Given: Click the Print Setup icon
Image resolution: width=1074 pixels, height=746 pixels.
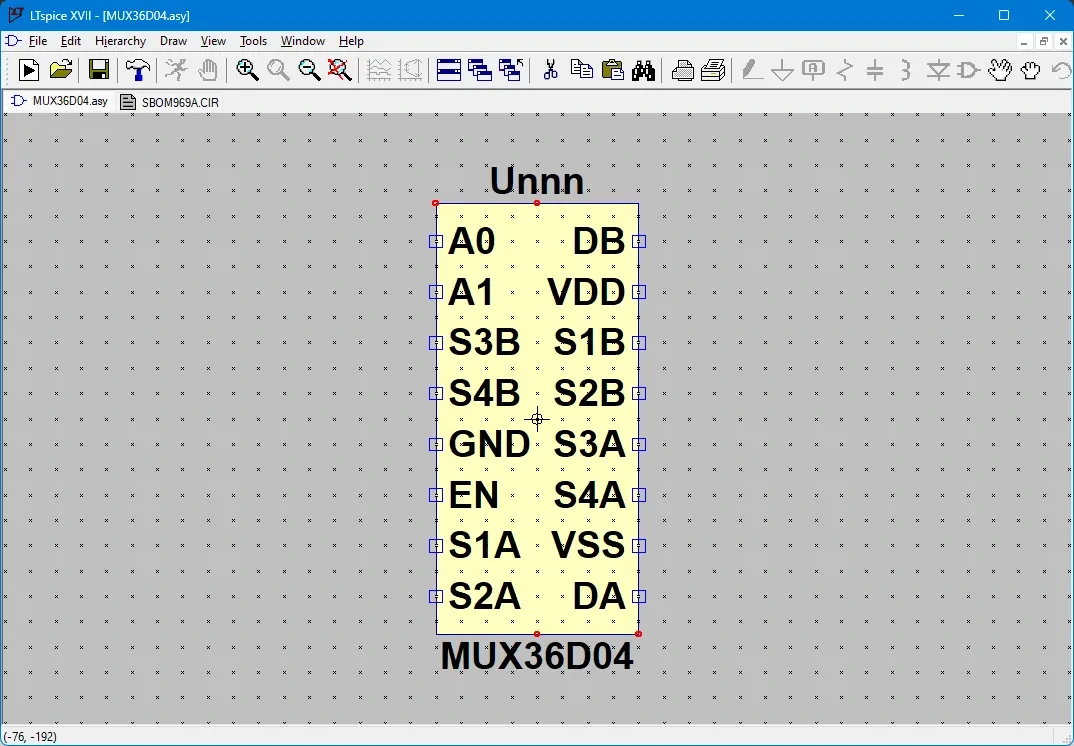Looking at the screenshot, I should point(682,70).
